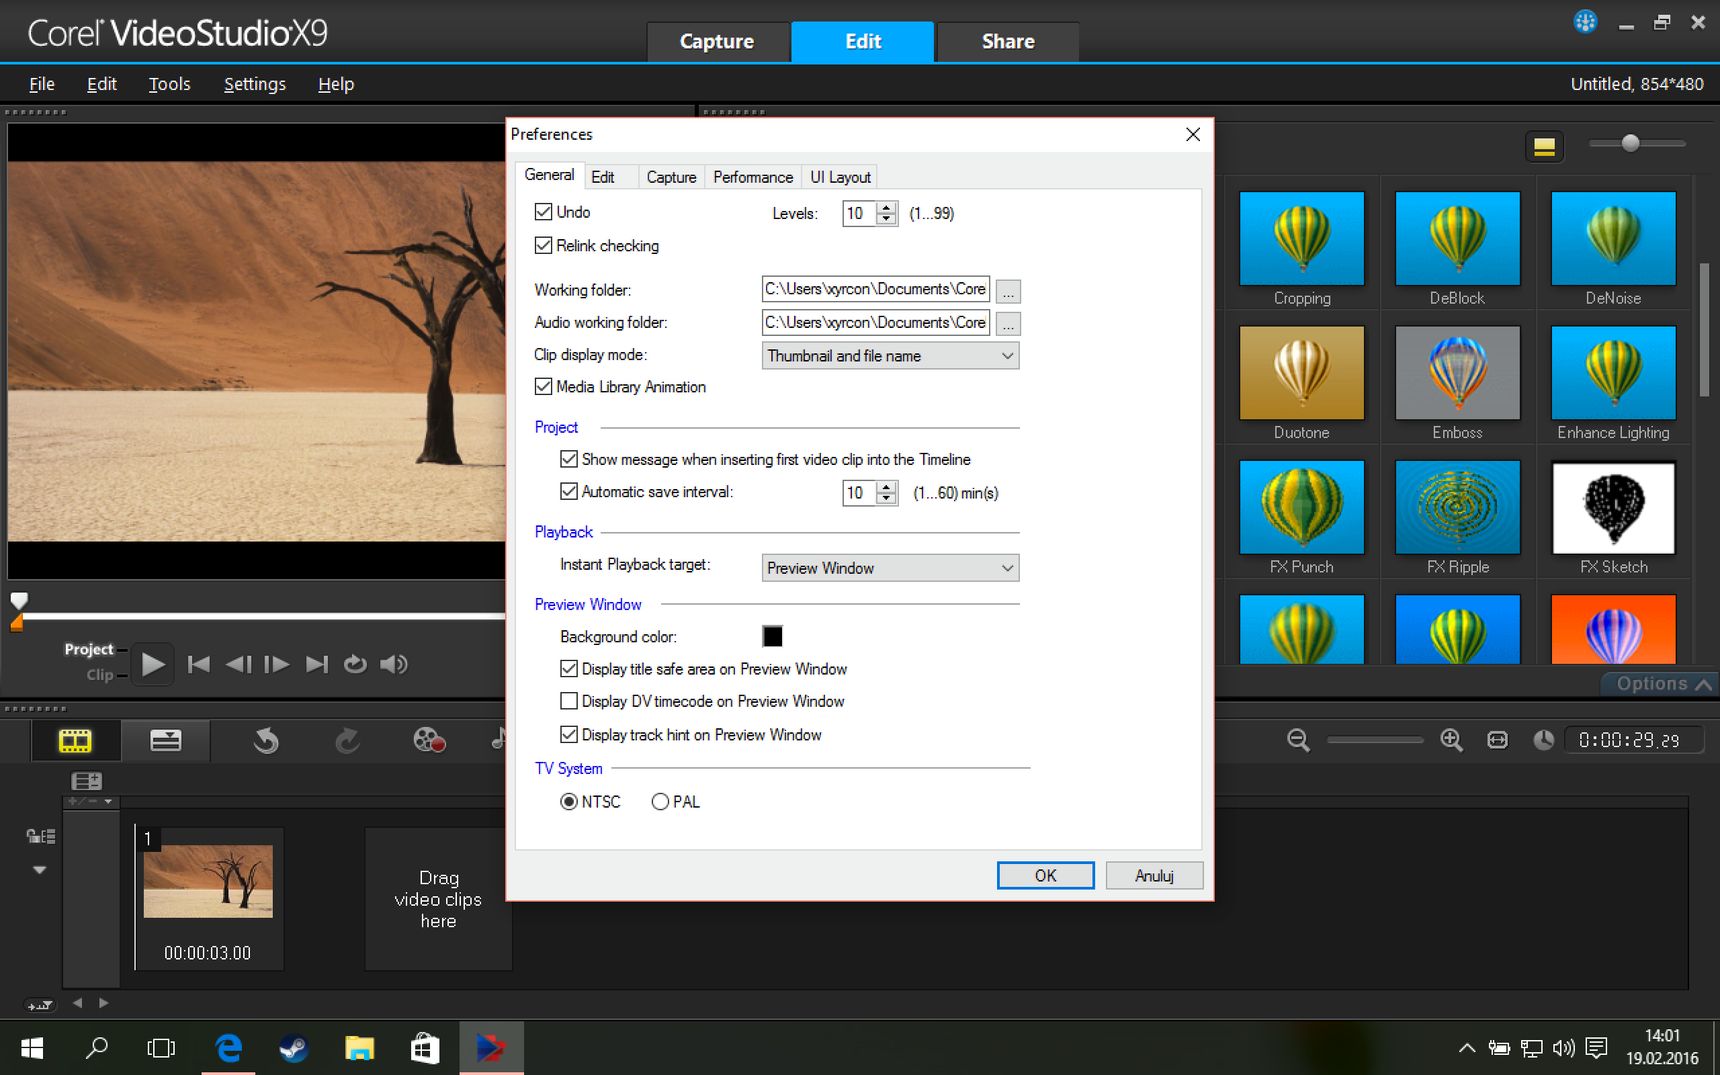The image size is (1720, 1075).
Task: Toggle Show message when inserting first clip
Action: click(x=569, y=459)
